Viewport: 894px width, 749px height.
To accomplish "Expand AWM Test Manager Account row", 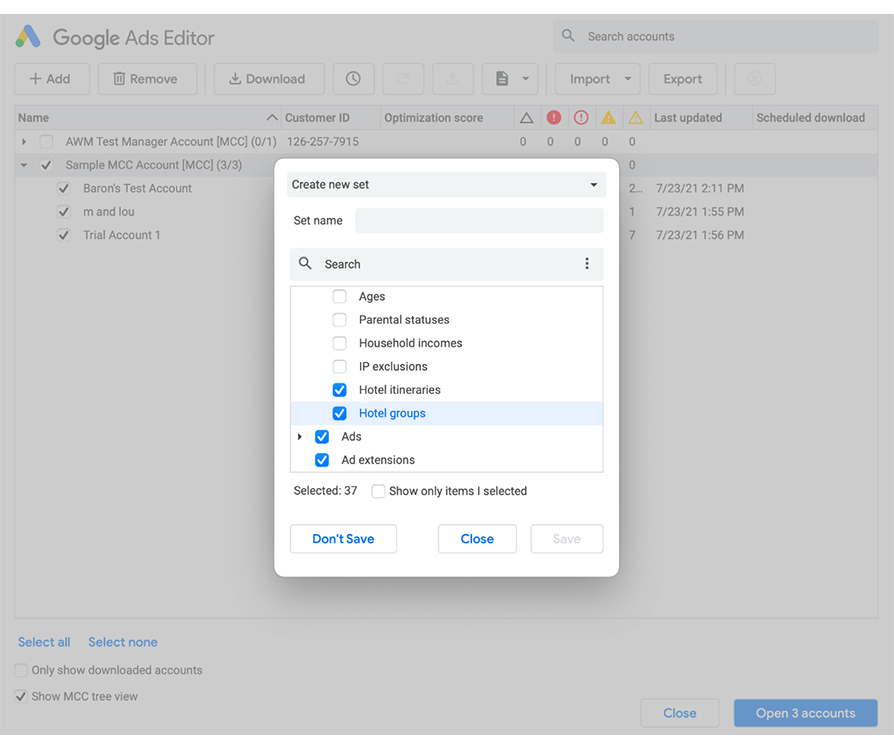I will point(24,141).
